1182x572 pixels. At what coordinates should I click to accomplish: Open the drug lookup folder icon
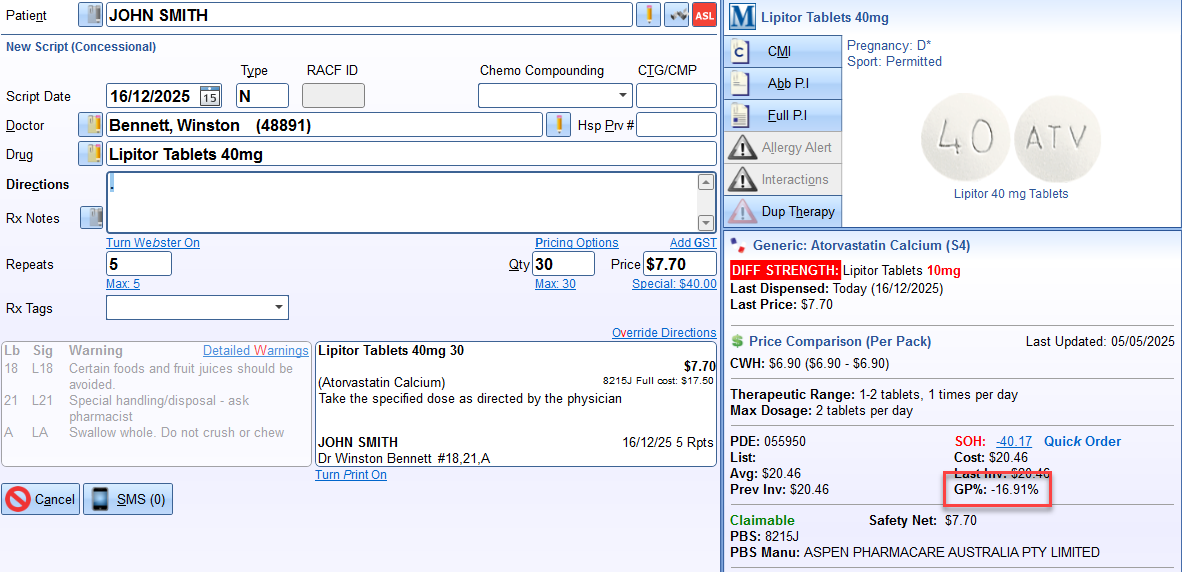click(x=90, y=154)
